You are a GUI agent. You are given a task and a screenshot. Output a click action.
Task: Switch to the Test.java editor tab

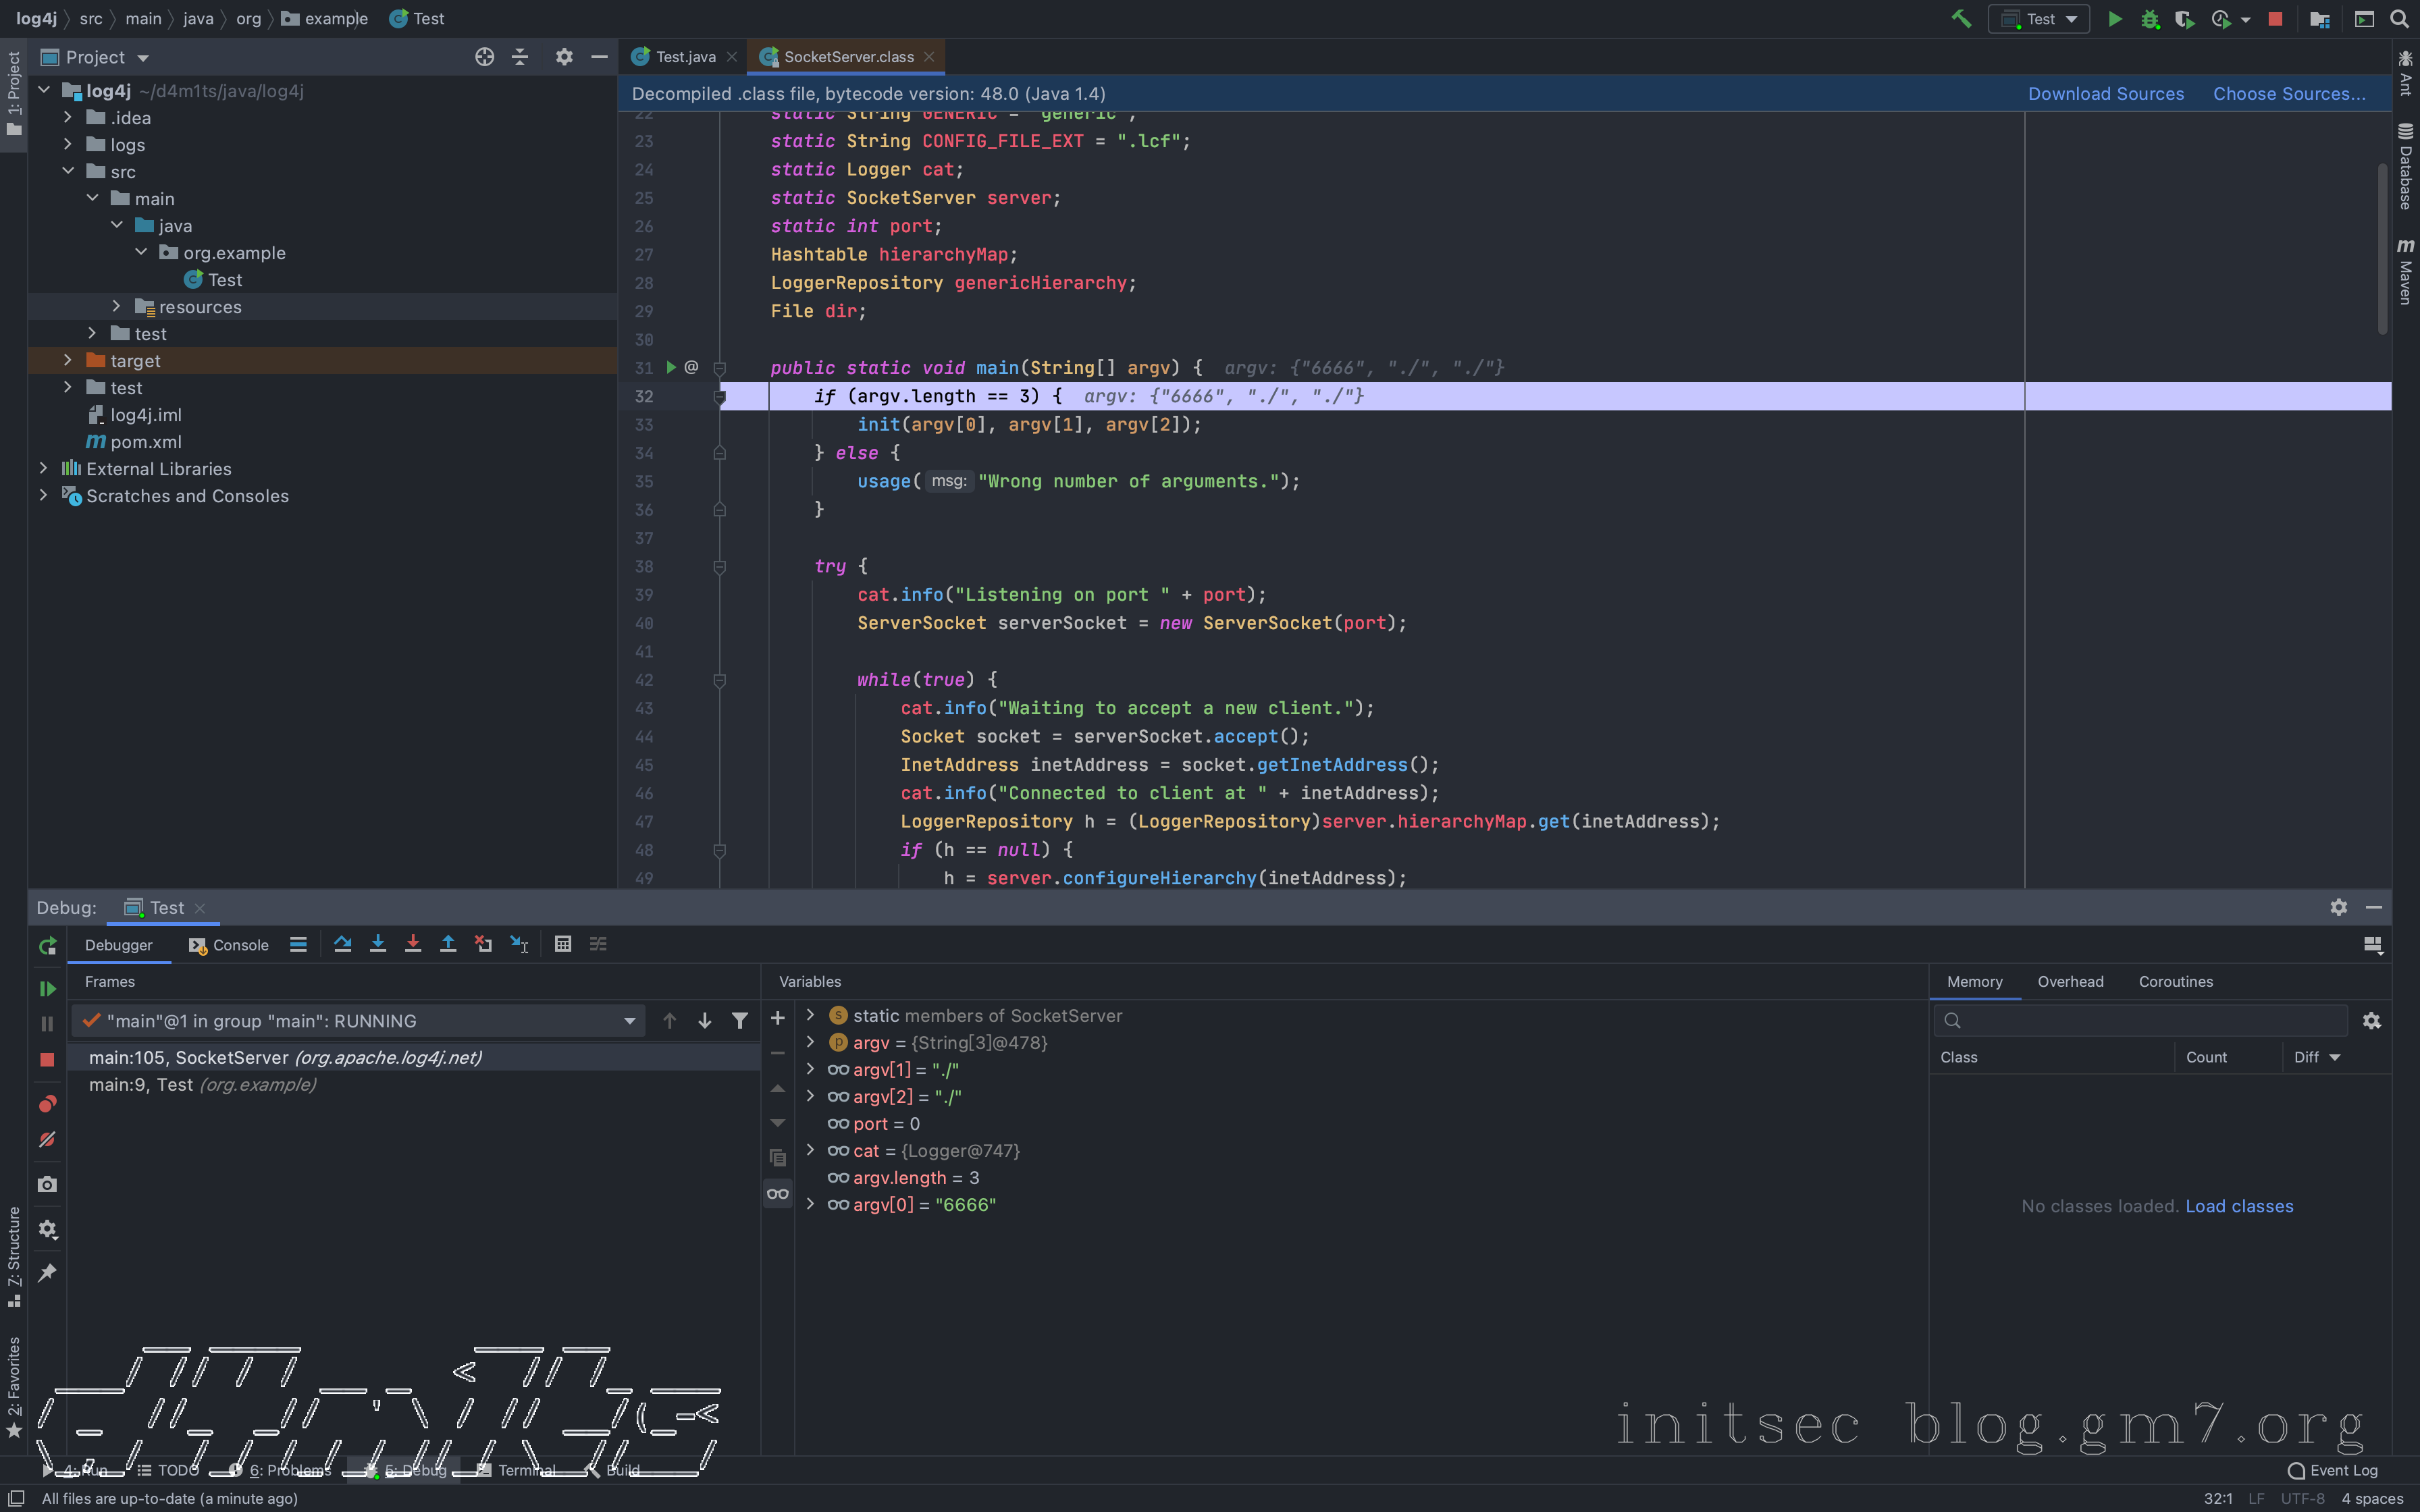(x=685, y=57)
